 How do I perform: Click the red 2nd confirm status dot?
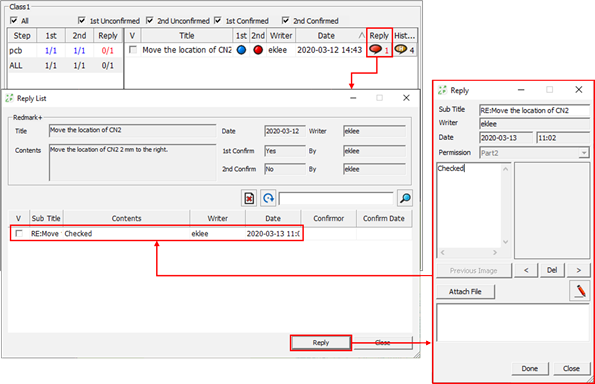pos(258,50)
